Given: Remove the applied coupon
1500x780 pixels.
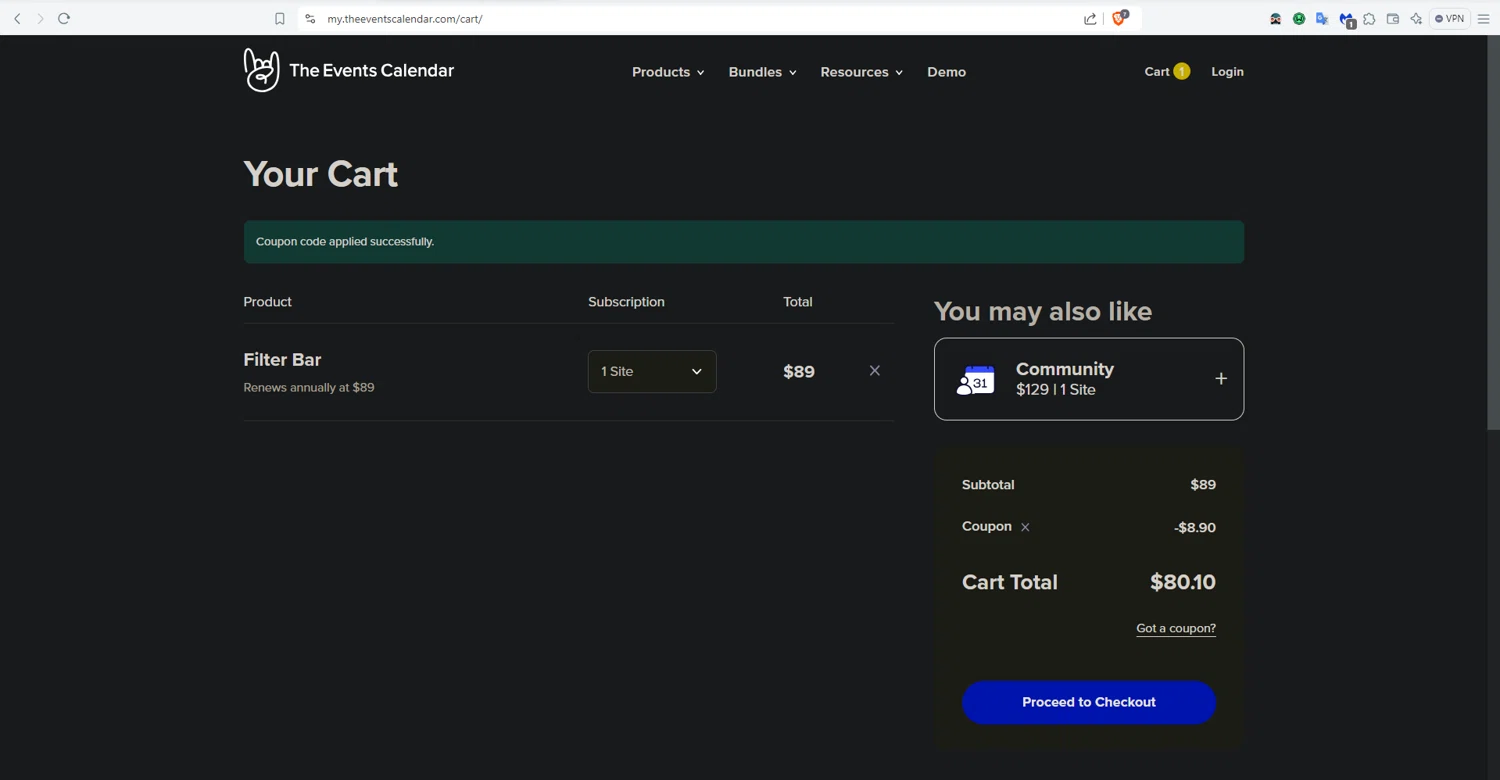Looking at the screenshot, I should tap(1025, 527).
